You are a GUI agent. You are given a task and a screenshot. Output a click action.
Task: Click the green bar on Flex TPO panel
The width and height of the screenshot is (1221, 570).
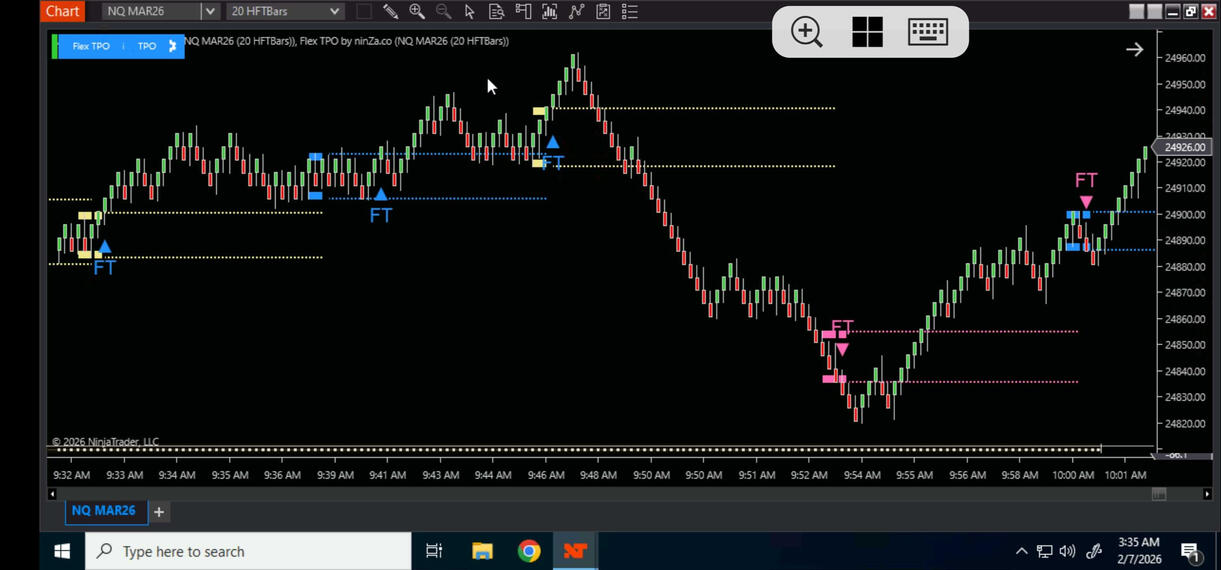tap(55, 46)
